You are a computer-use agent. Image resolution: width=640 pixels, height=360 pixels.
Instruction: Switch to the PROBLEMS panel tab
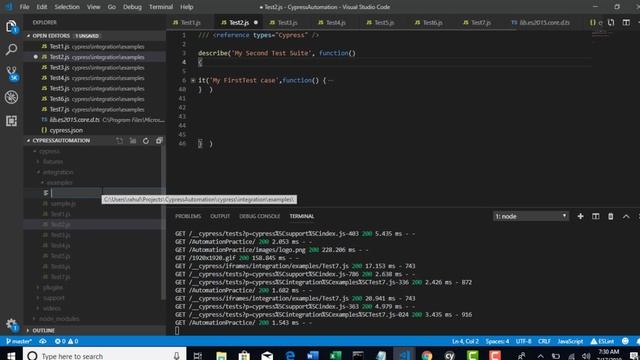pyautogui.click(x=188, y=216)
